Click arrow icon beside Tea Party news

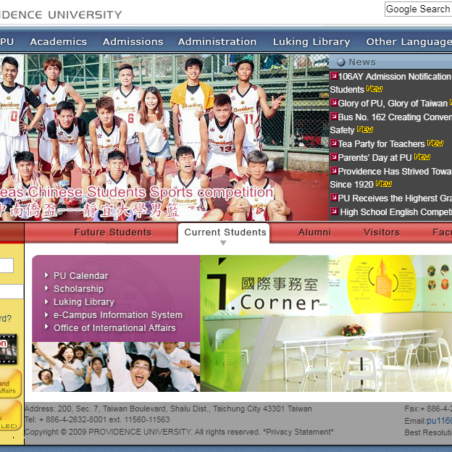pos(334,143)
